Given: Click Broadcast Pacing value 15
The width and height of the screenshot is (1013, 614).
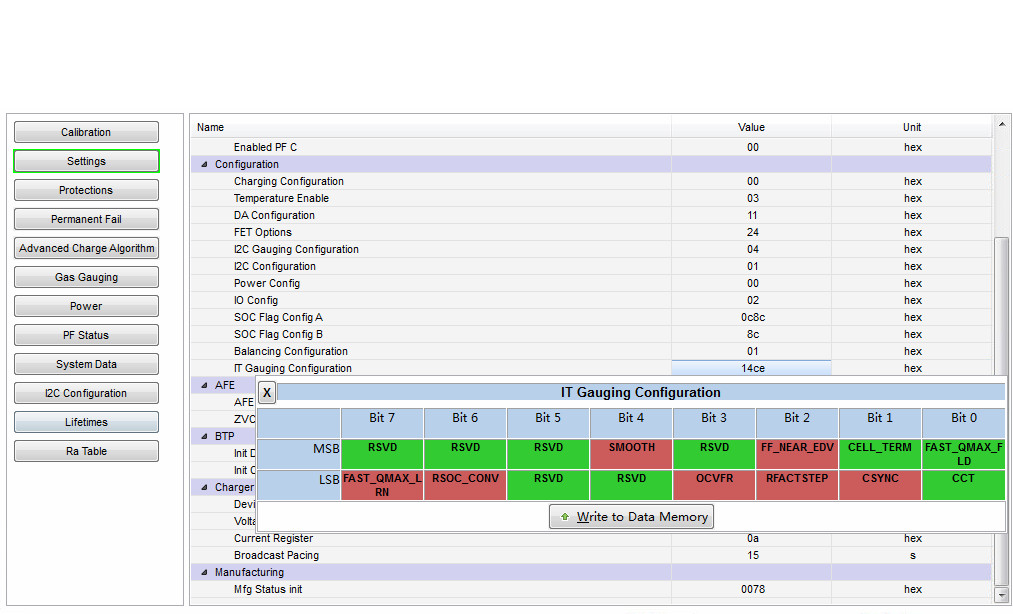Looking at the screenshot, I should 753,555.
